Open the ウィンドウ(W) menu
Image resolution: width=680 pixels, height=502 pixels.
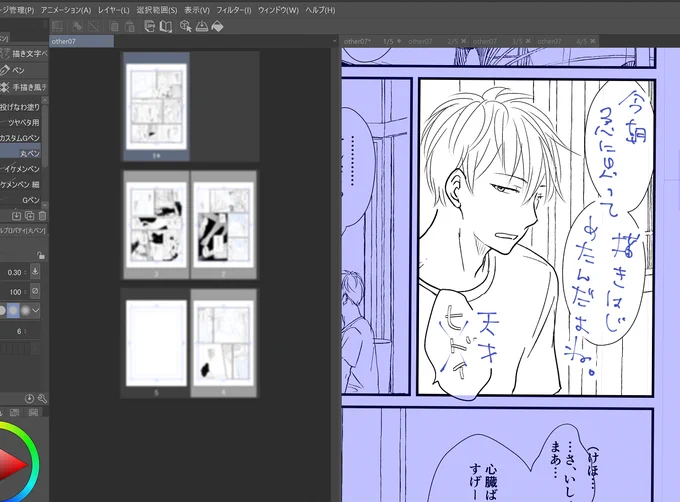[278, 10]
